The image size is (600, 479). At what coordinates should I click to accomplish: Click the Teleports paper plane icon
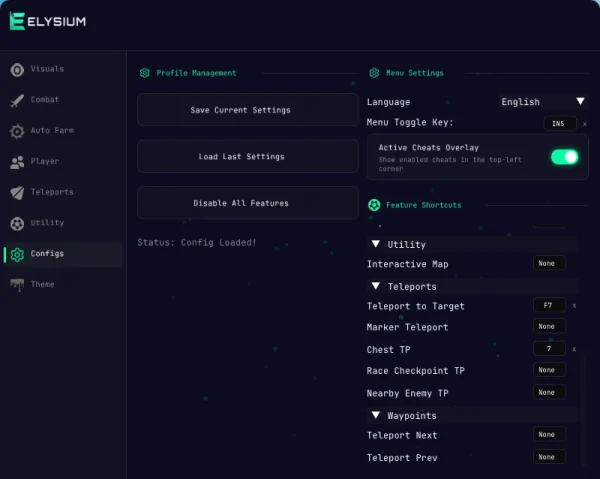[x=17, y=193]
